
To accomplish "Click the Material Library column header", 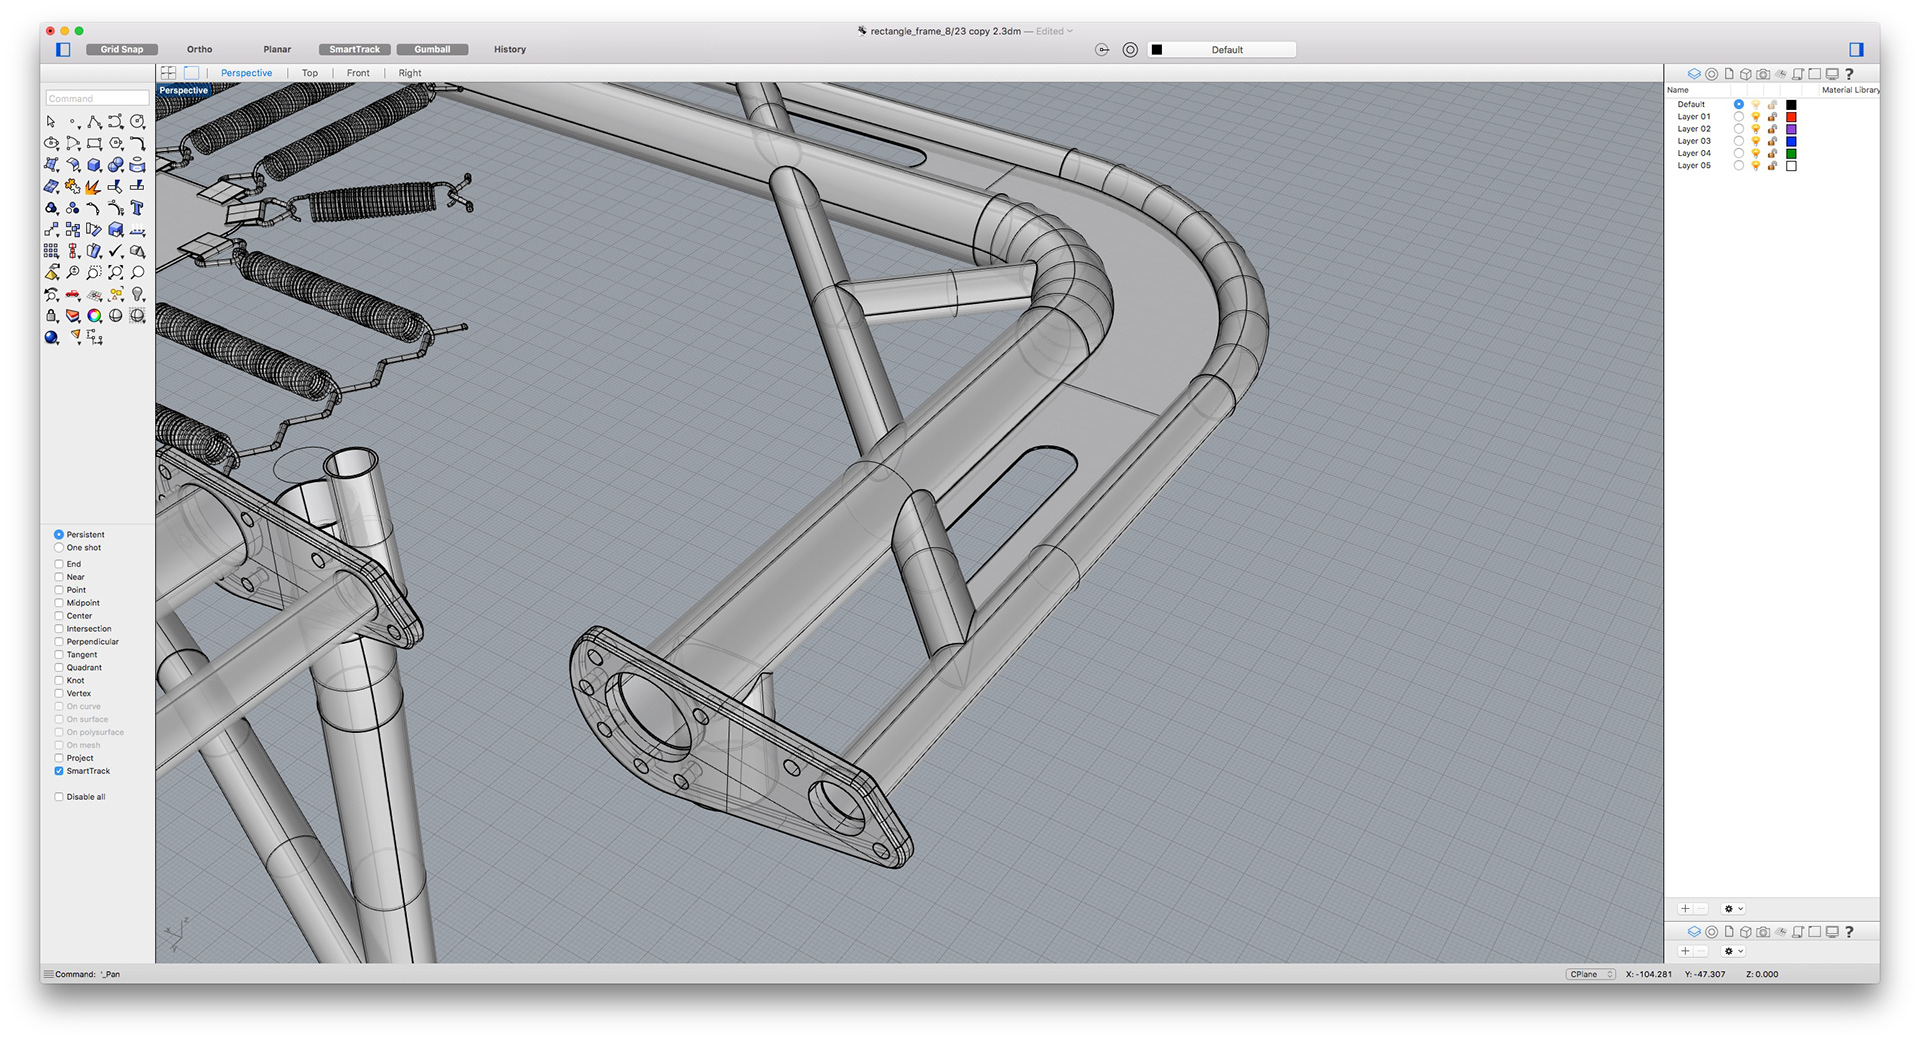I will [x=1850, y=90].
